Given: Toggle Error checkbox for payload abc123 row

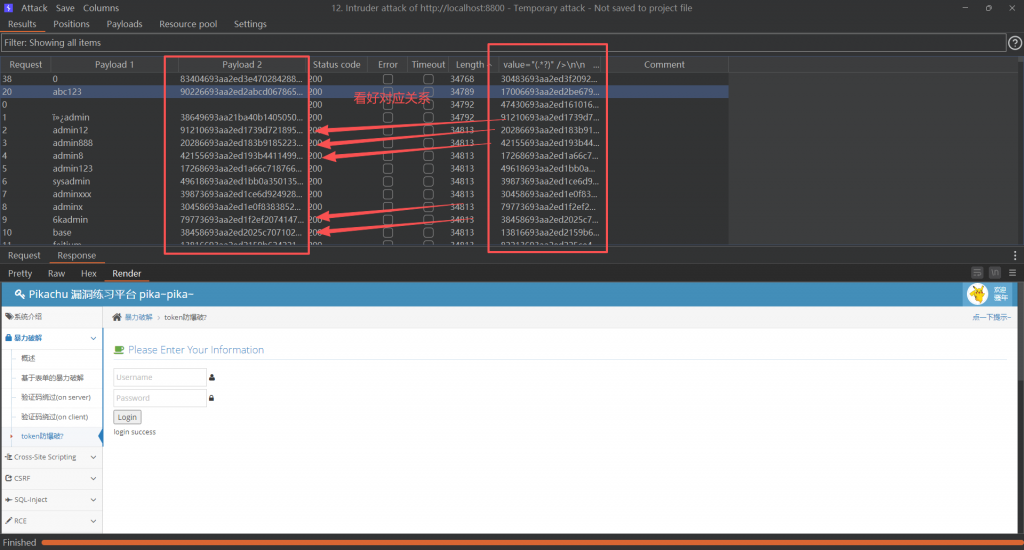Looking at the screenshot, I should coord(388,91).
